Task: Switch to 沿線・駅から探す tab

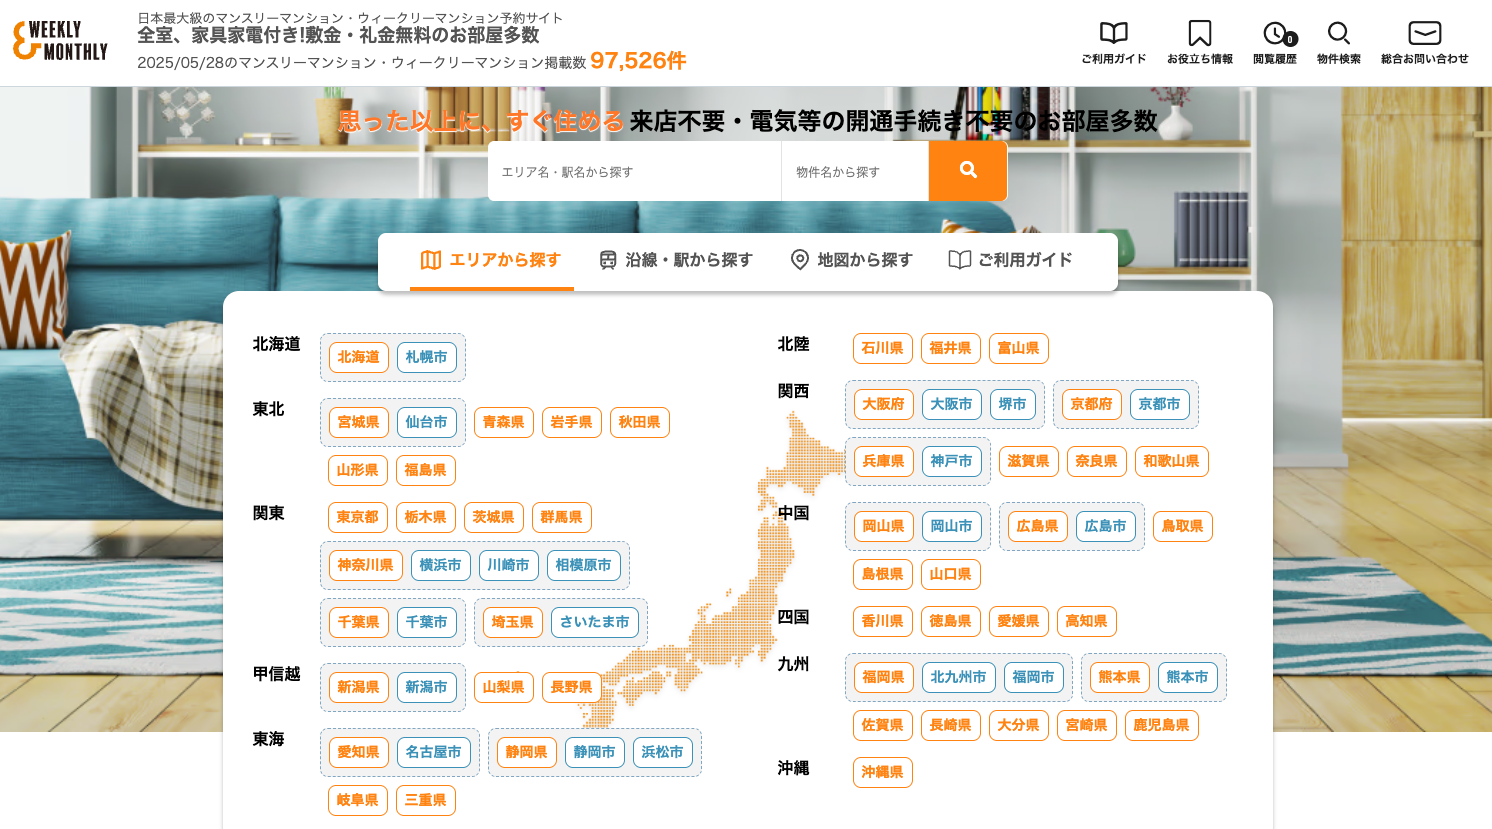Action: 676,260
